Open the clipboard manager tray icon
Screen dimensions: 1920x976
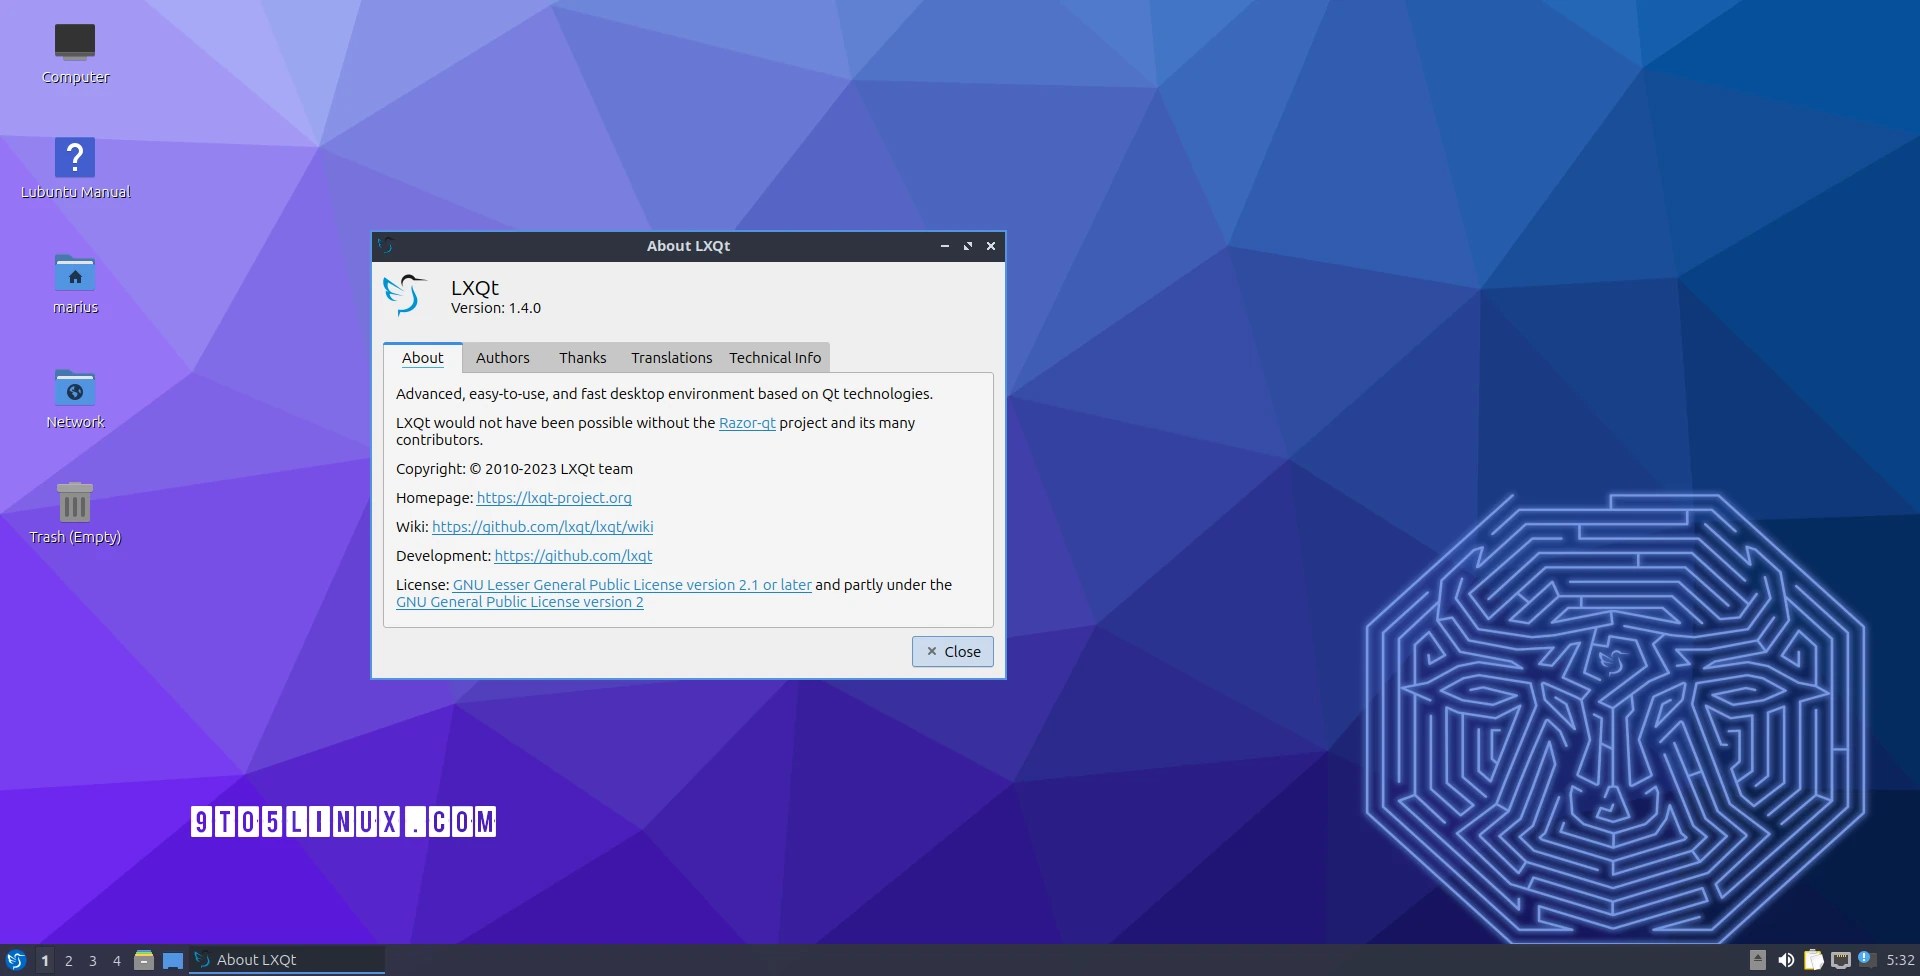coord(1813,960)
